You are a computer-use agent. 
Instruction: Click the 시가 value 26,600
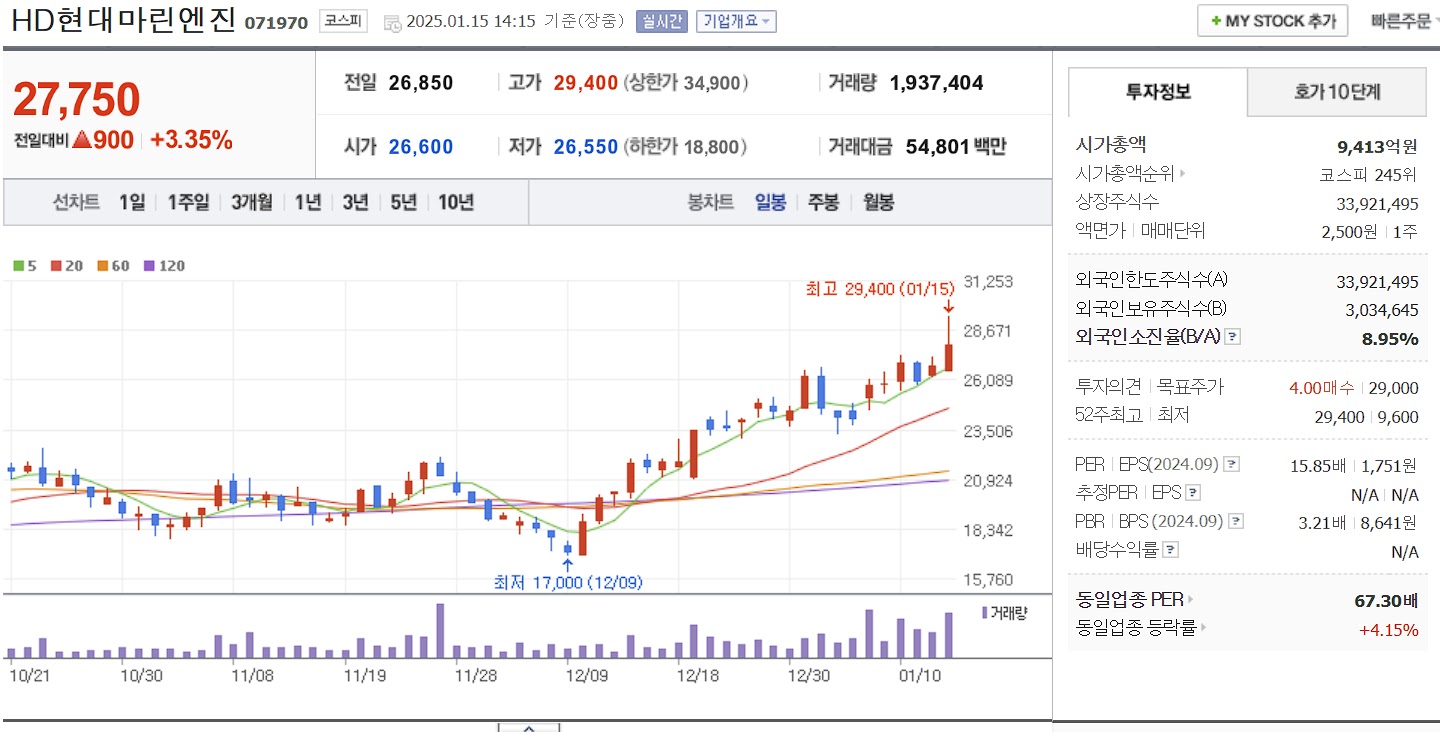421,147
